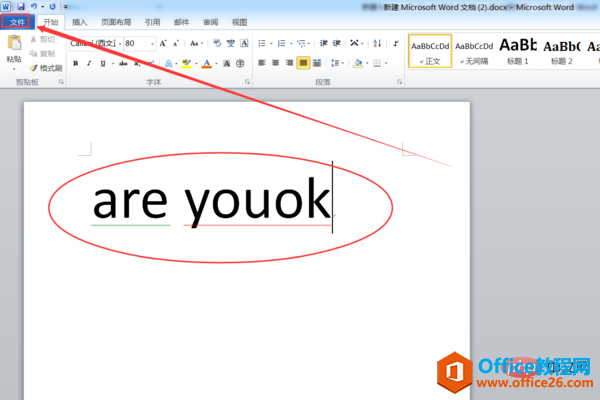Toggle the highlighted Justify alignment button

pyautogui.click(x=303, y=63)
